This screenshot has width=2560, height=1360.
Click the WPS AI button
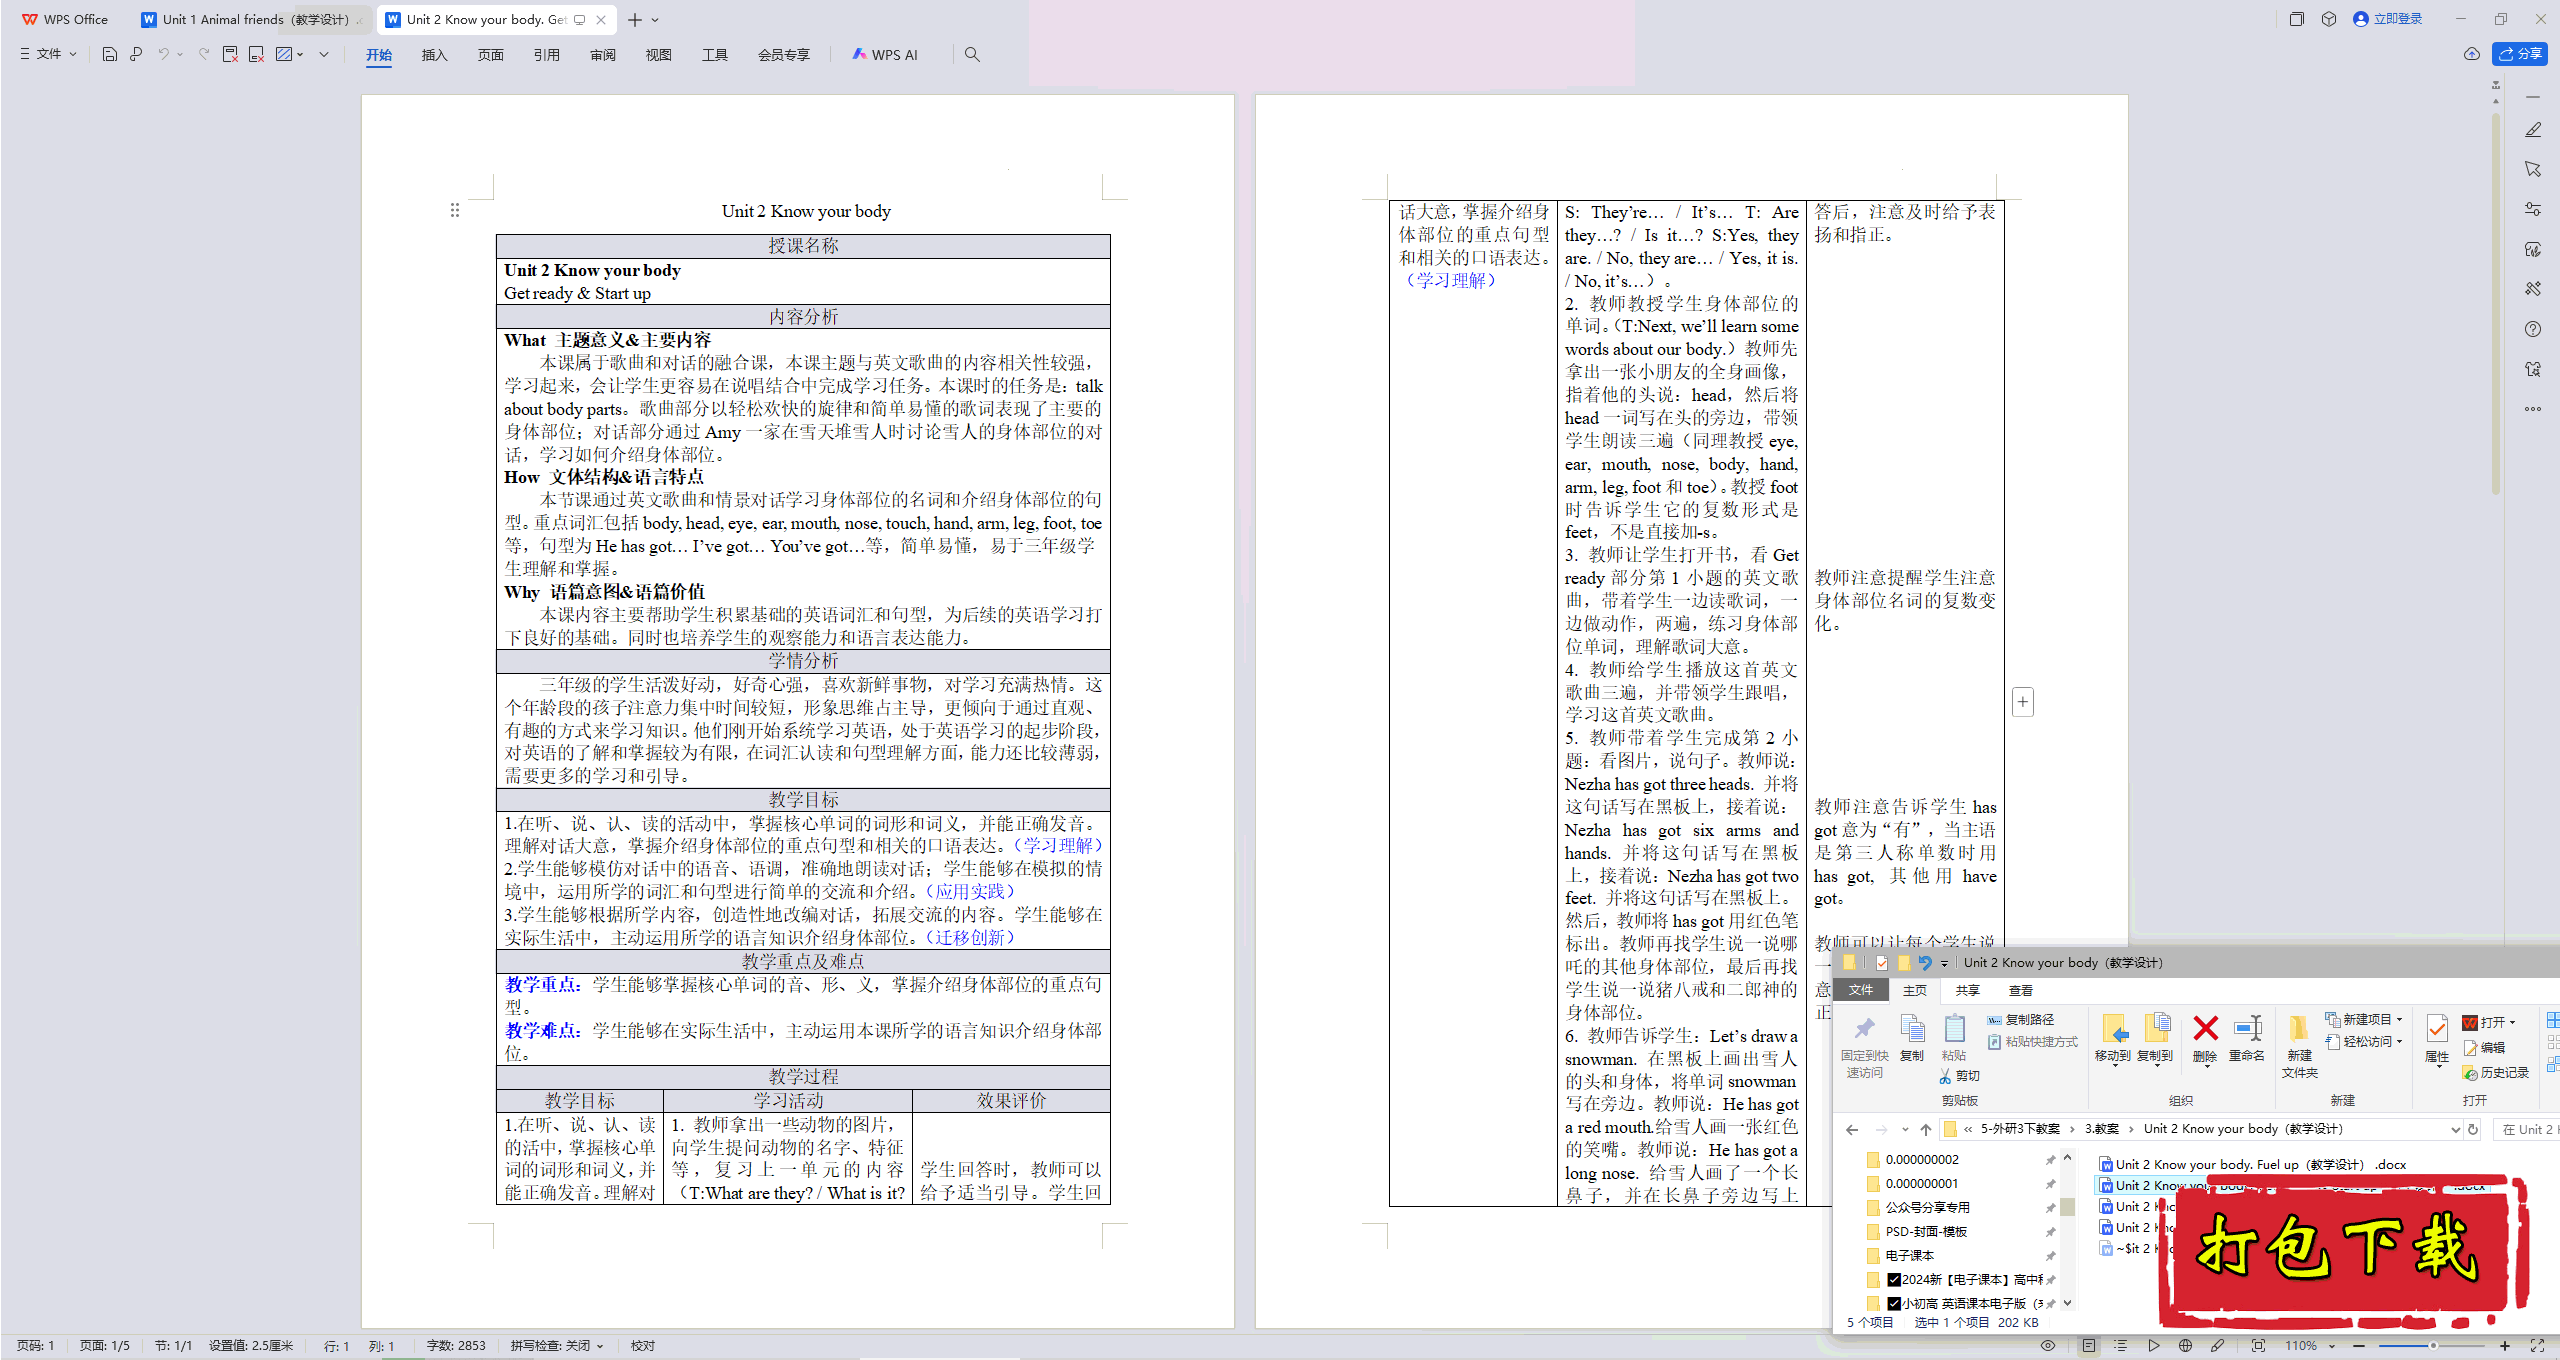pos(885,55)
